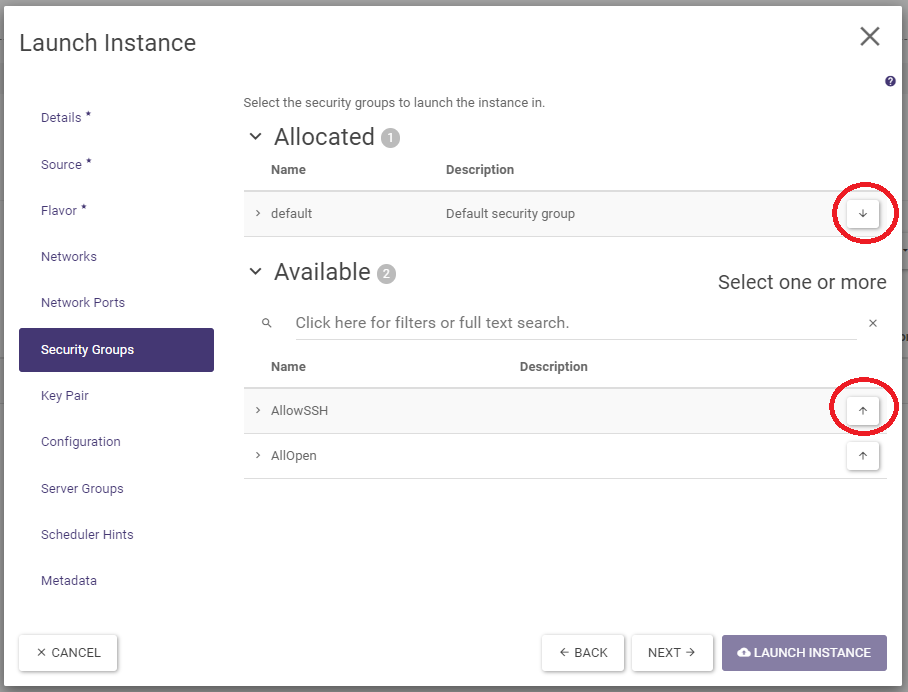
Task: Expand the AllowSSH row details
Action: [x=257, y=410]
